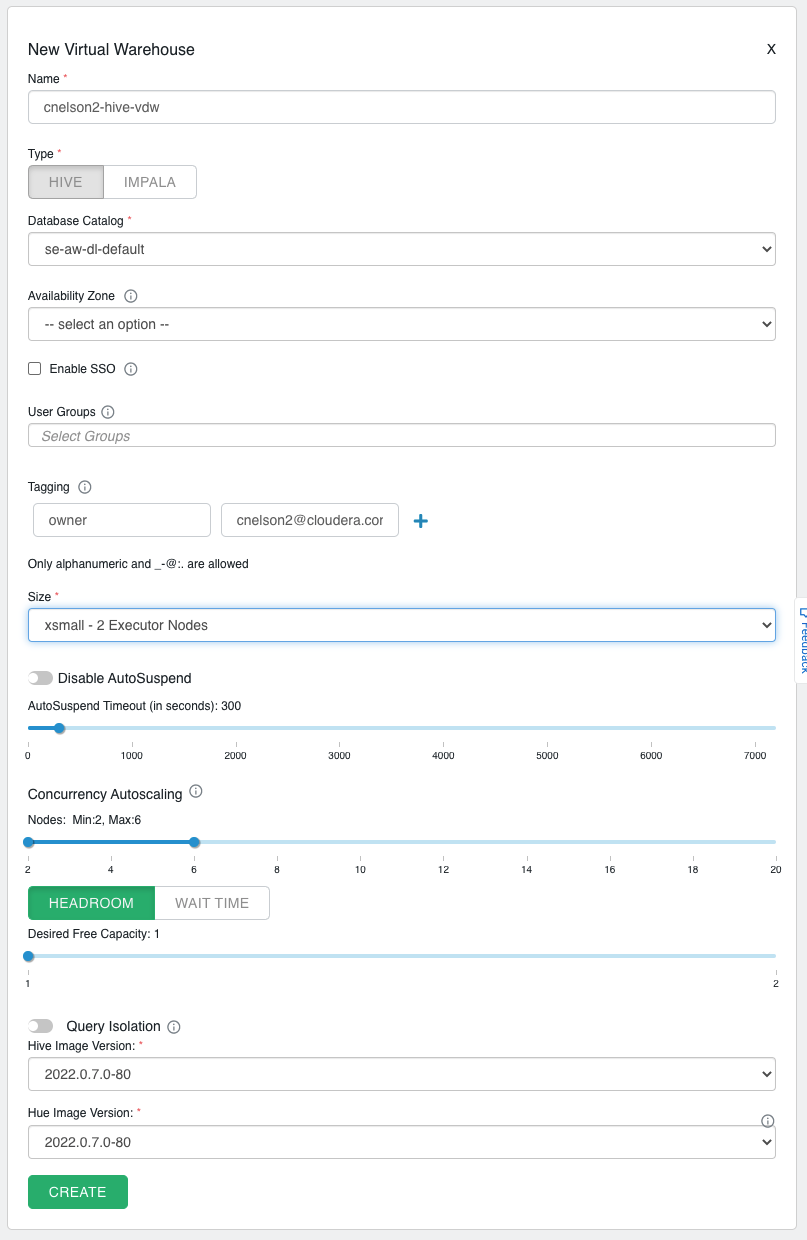This screenshot has width=807, height=1240.
Task: Check the Enable SSO checkbox
Action: click(x=35, y=369)
